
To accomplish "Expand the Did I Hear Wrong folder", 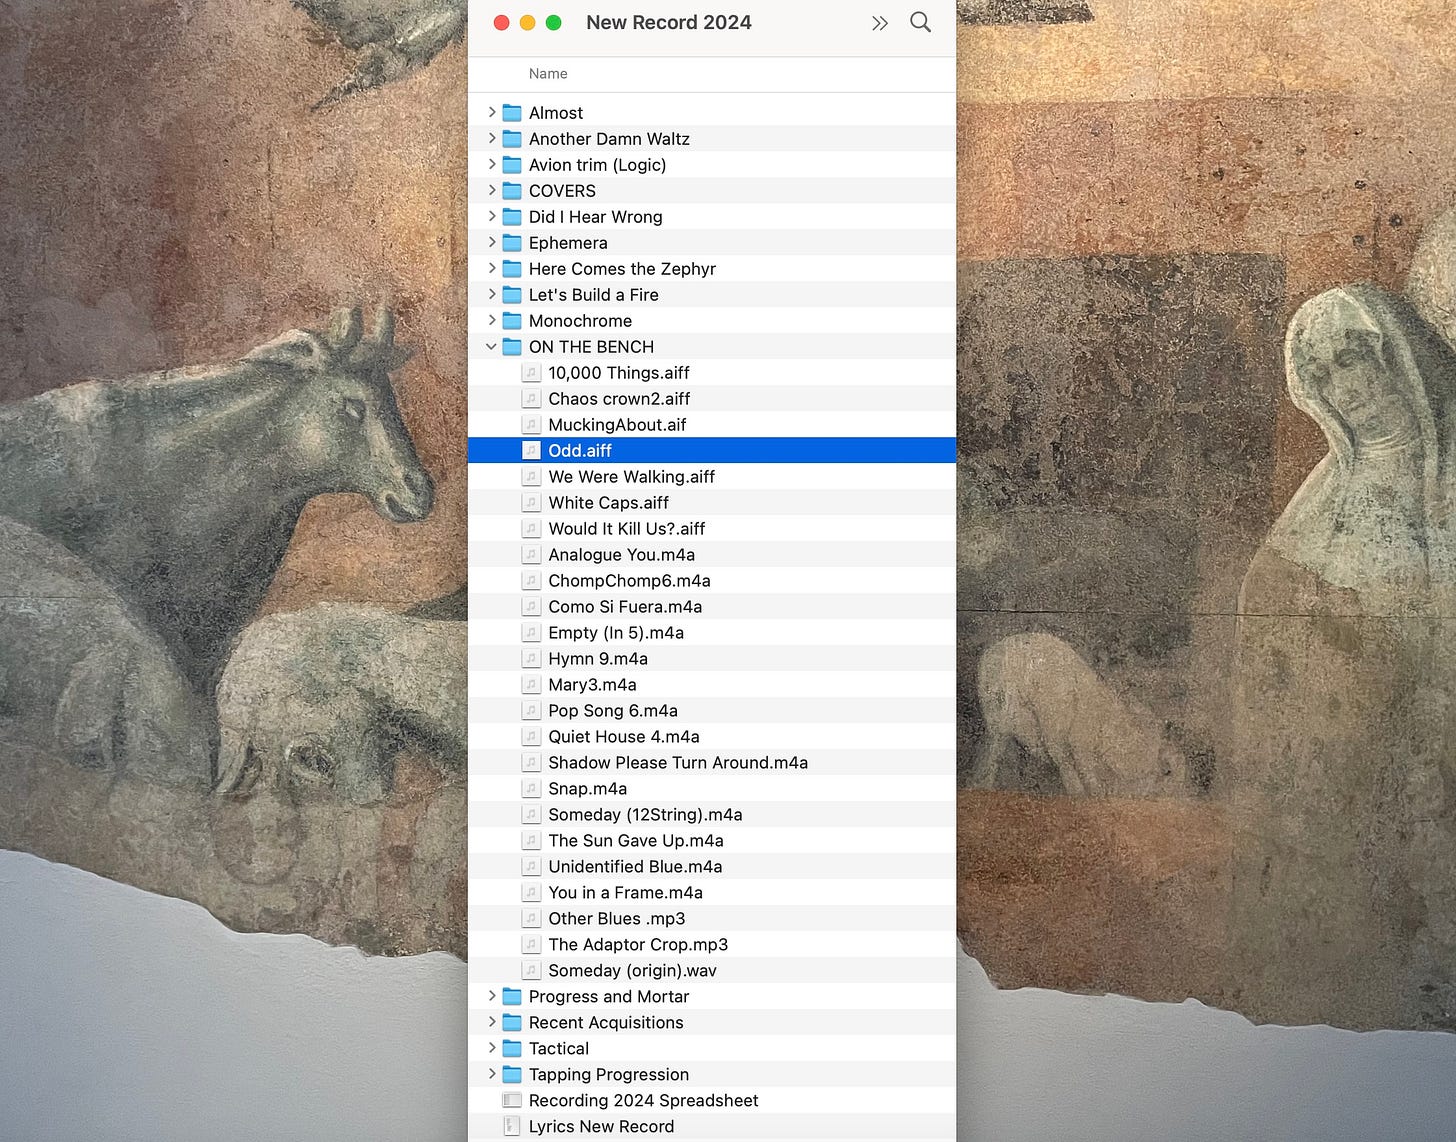I will tap(491, 217).
